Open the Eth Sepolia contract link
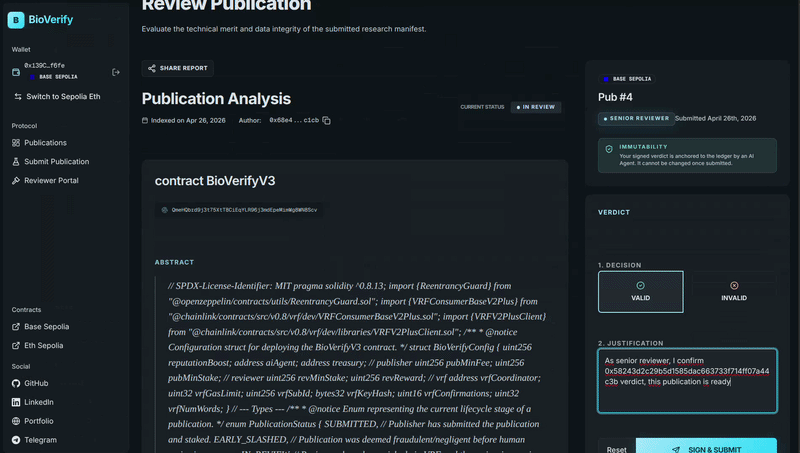The image size is (800, 453). click(x=44, y=345)
